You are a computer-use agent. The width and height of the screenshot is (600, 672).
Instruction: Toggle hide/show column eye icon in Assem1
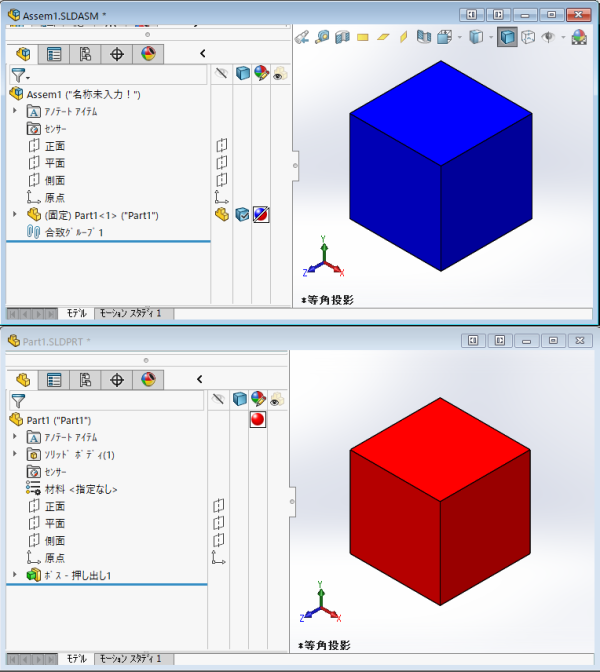coord(280,73)
